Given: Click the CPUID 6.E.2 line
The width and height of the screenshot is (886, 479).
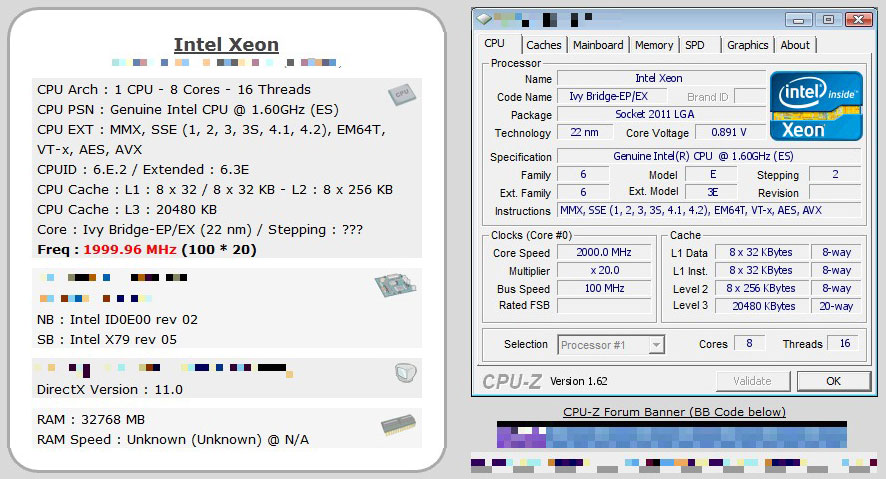Looking at the screenshot, I should click(143, 169).
